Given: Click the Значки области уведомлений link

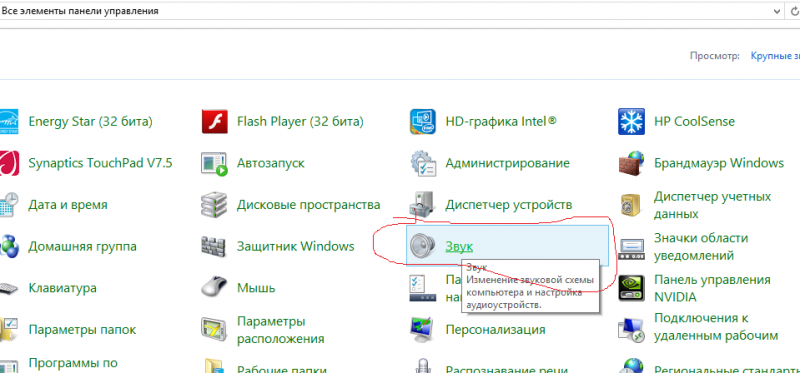Looking at the screenshot, I should click(701, 246).
